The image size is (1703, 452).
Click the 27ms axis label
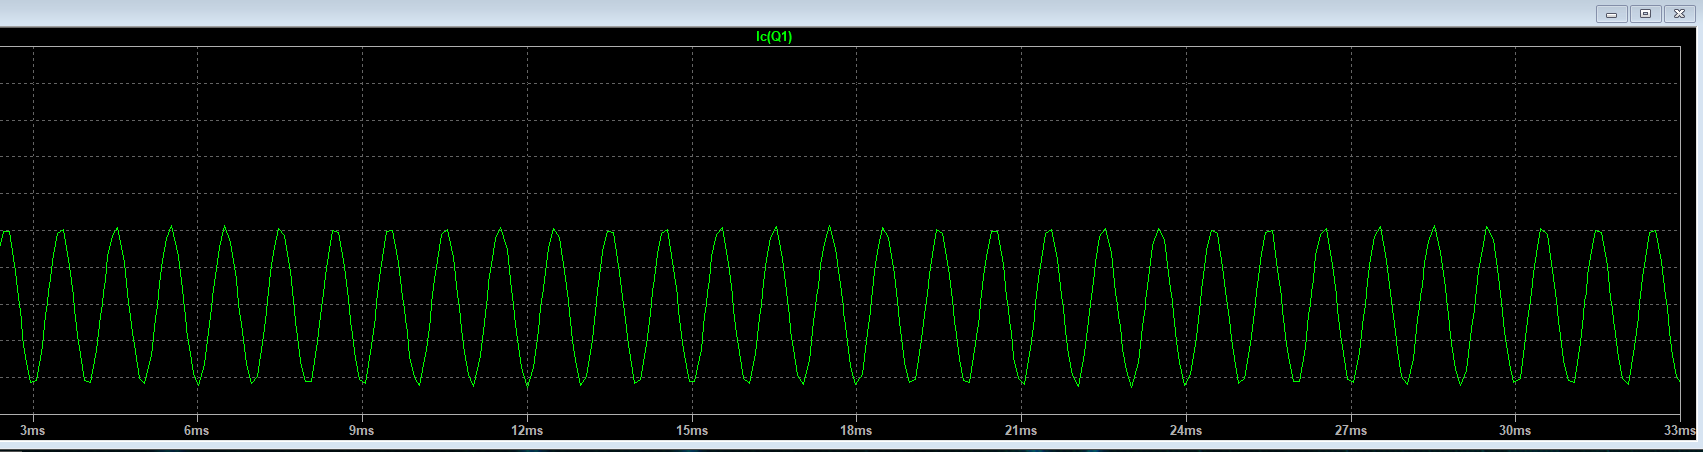click(x=1350, y=431)
